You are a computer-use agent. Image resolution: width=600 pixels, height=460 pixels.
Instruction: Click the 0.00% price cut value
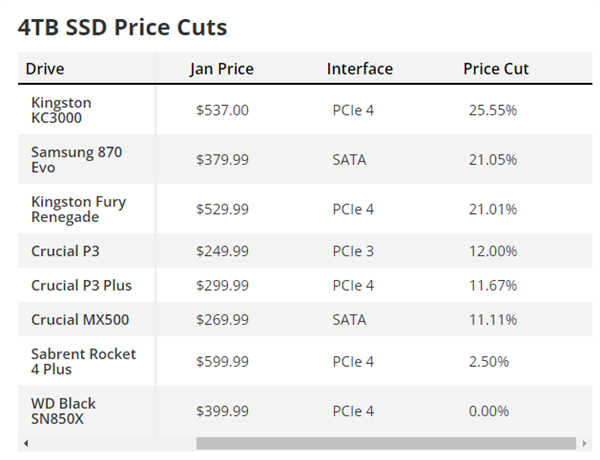(489, 411)
